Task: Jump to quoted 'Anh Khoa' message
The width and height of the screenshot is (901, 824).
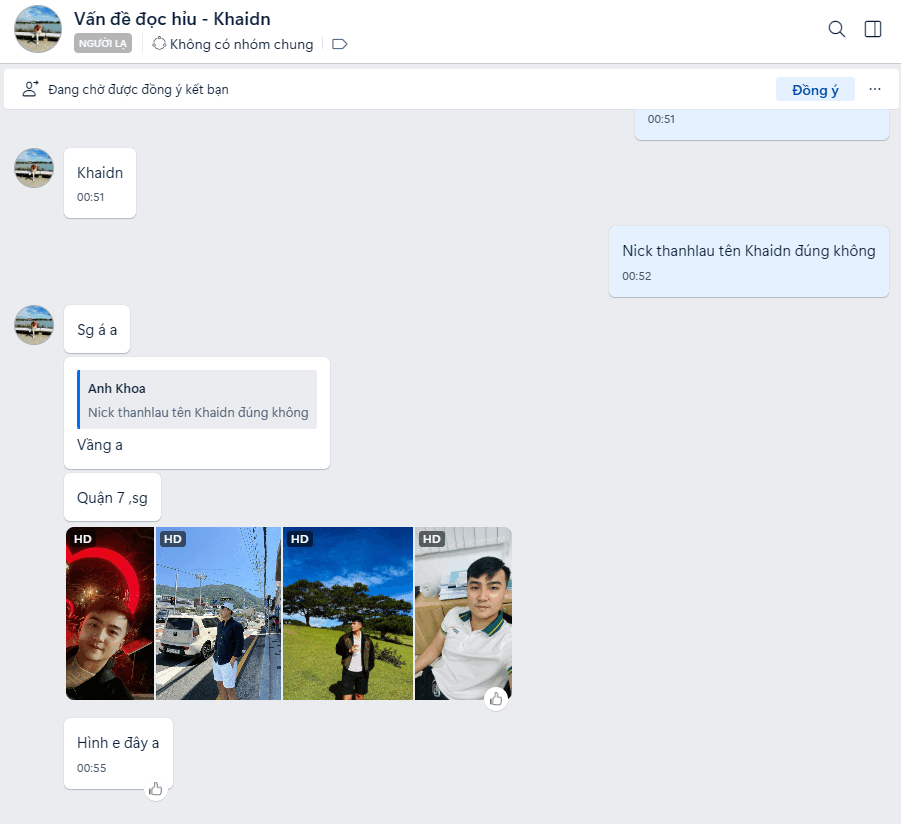Action: (198, 400)
